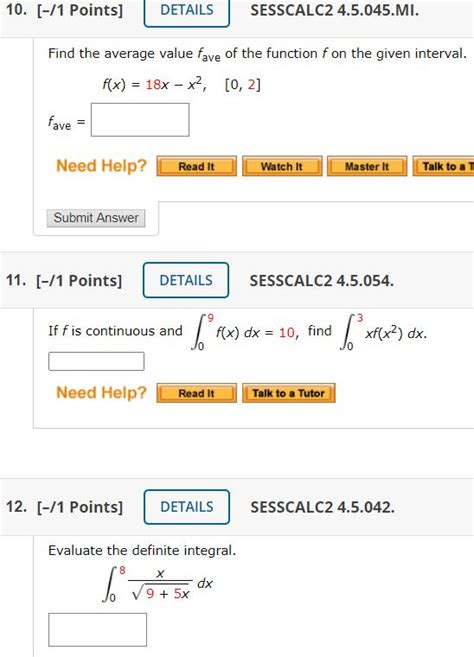Click the SESSCALC2 4.5.042. question code
Viewport: 474px width, 657px height.
323,507
